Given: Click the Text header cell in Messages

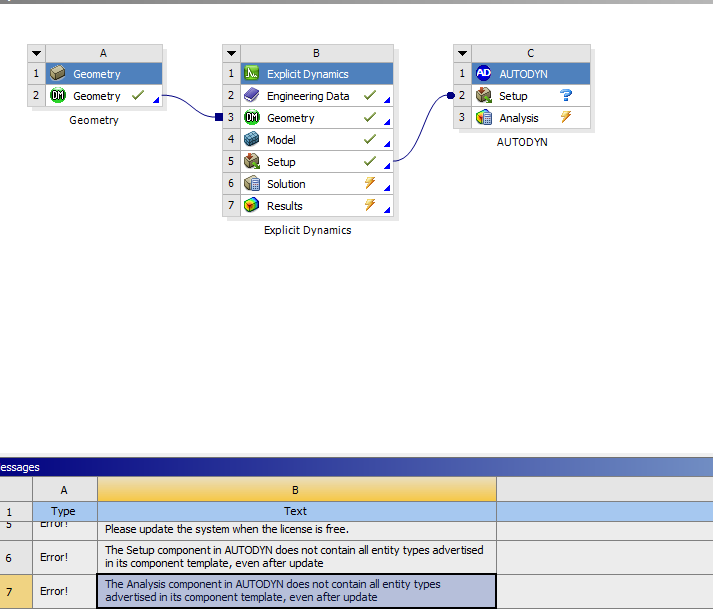Looking at the screenshot, I should [297, 511].
